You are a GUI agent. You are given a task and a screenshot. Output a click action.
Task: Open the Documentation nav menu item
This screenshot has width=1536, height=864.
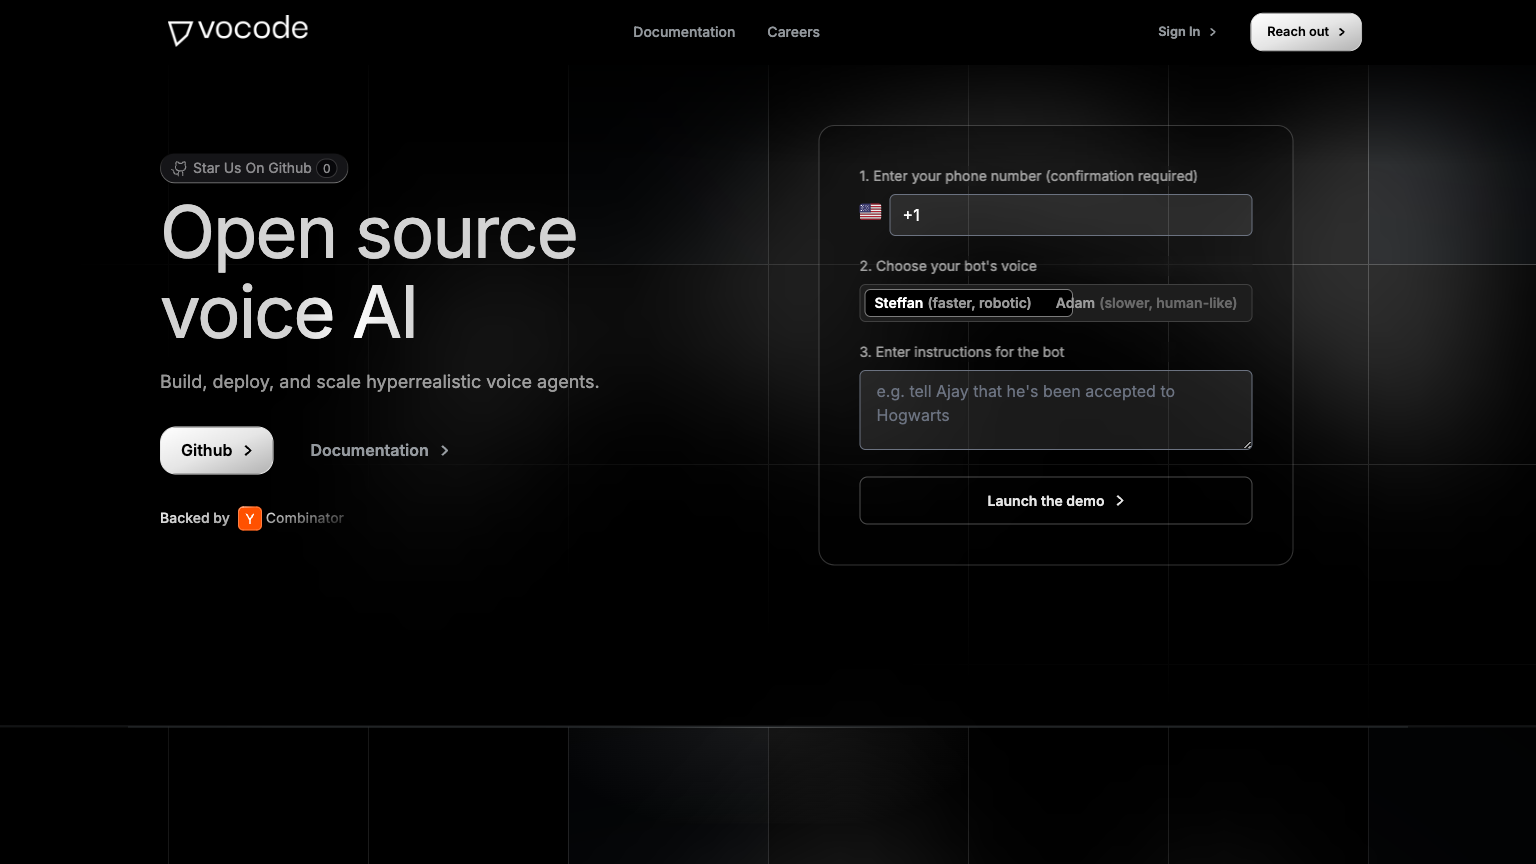[684, 32]
